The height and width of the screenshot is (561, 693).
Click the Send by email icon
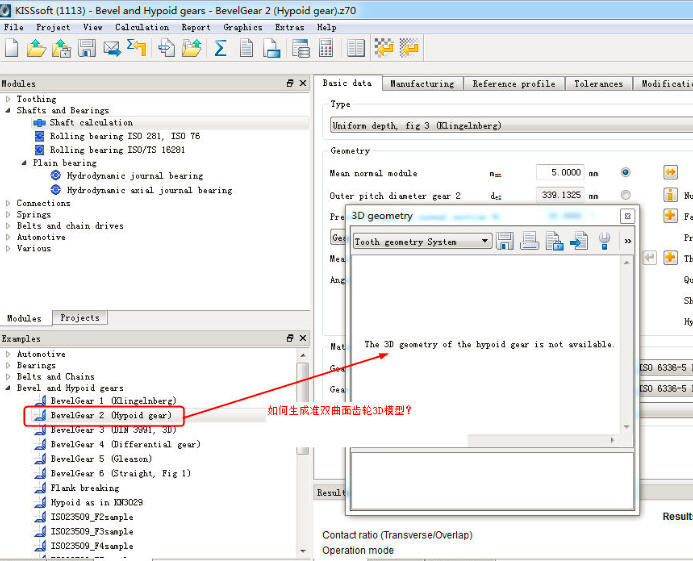[x=112, y=48]
